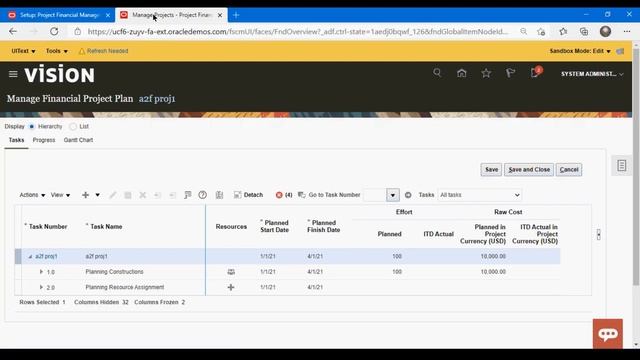This screenshot has width=640, height=360.
Task: Open Favorites star in Vision header
Action: (x=486, y=73)
